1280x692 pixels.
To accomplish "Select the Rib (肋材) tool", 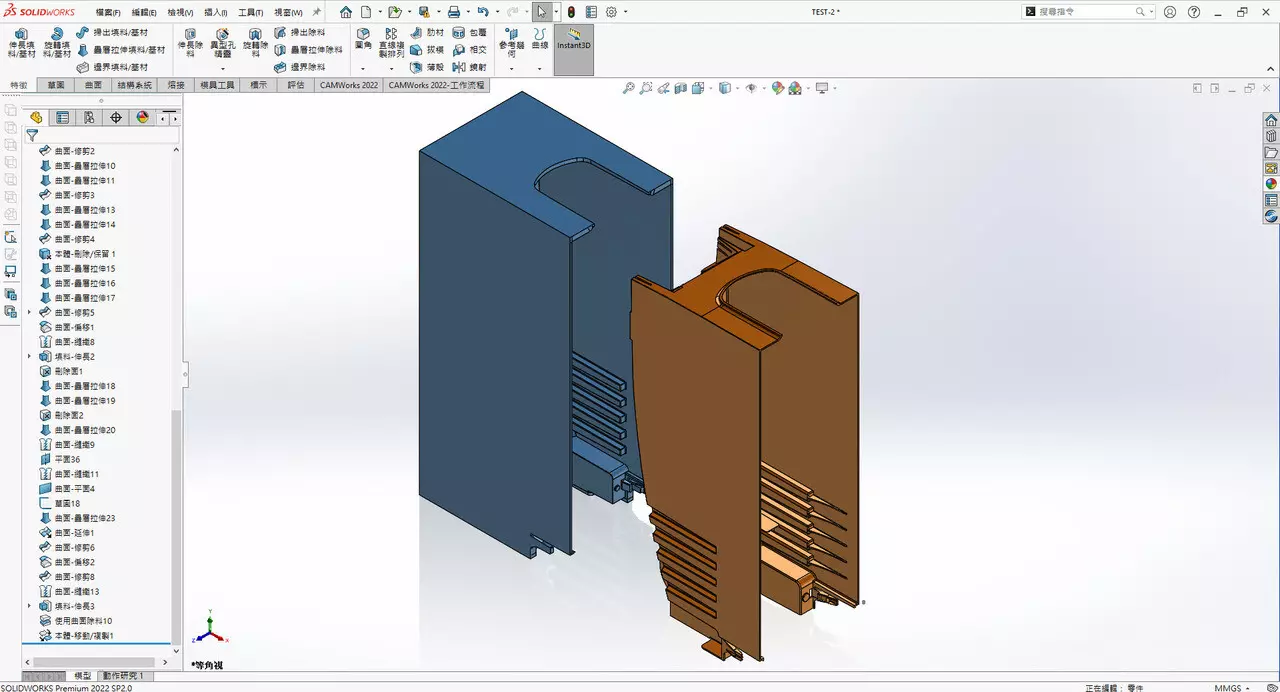I will point(429,33).
